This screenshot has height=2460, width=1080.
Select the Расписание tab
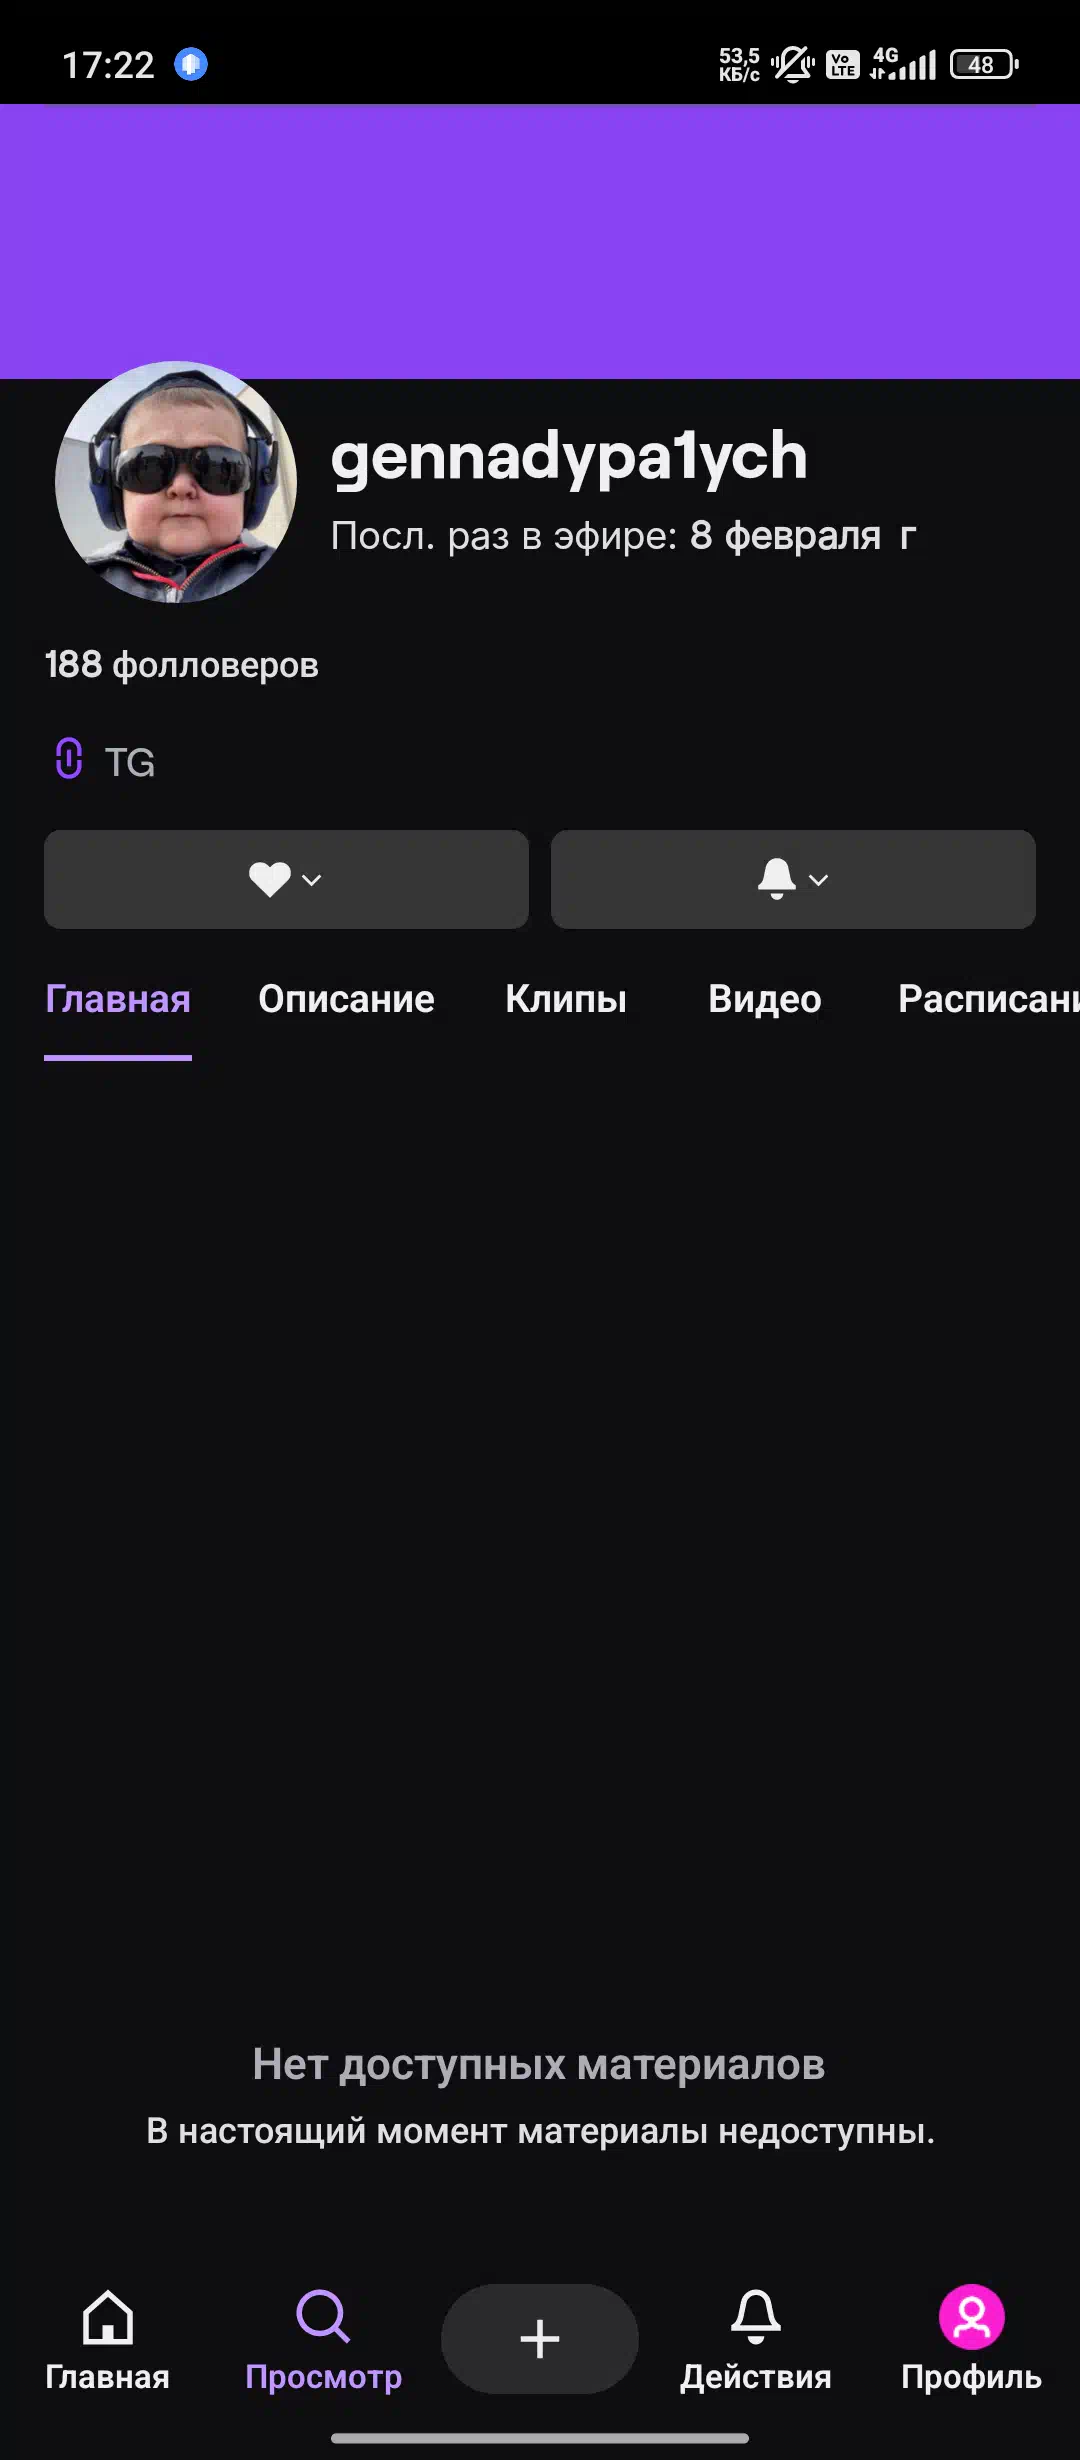pyautogui.click(x=988, y=999)
